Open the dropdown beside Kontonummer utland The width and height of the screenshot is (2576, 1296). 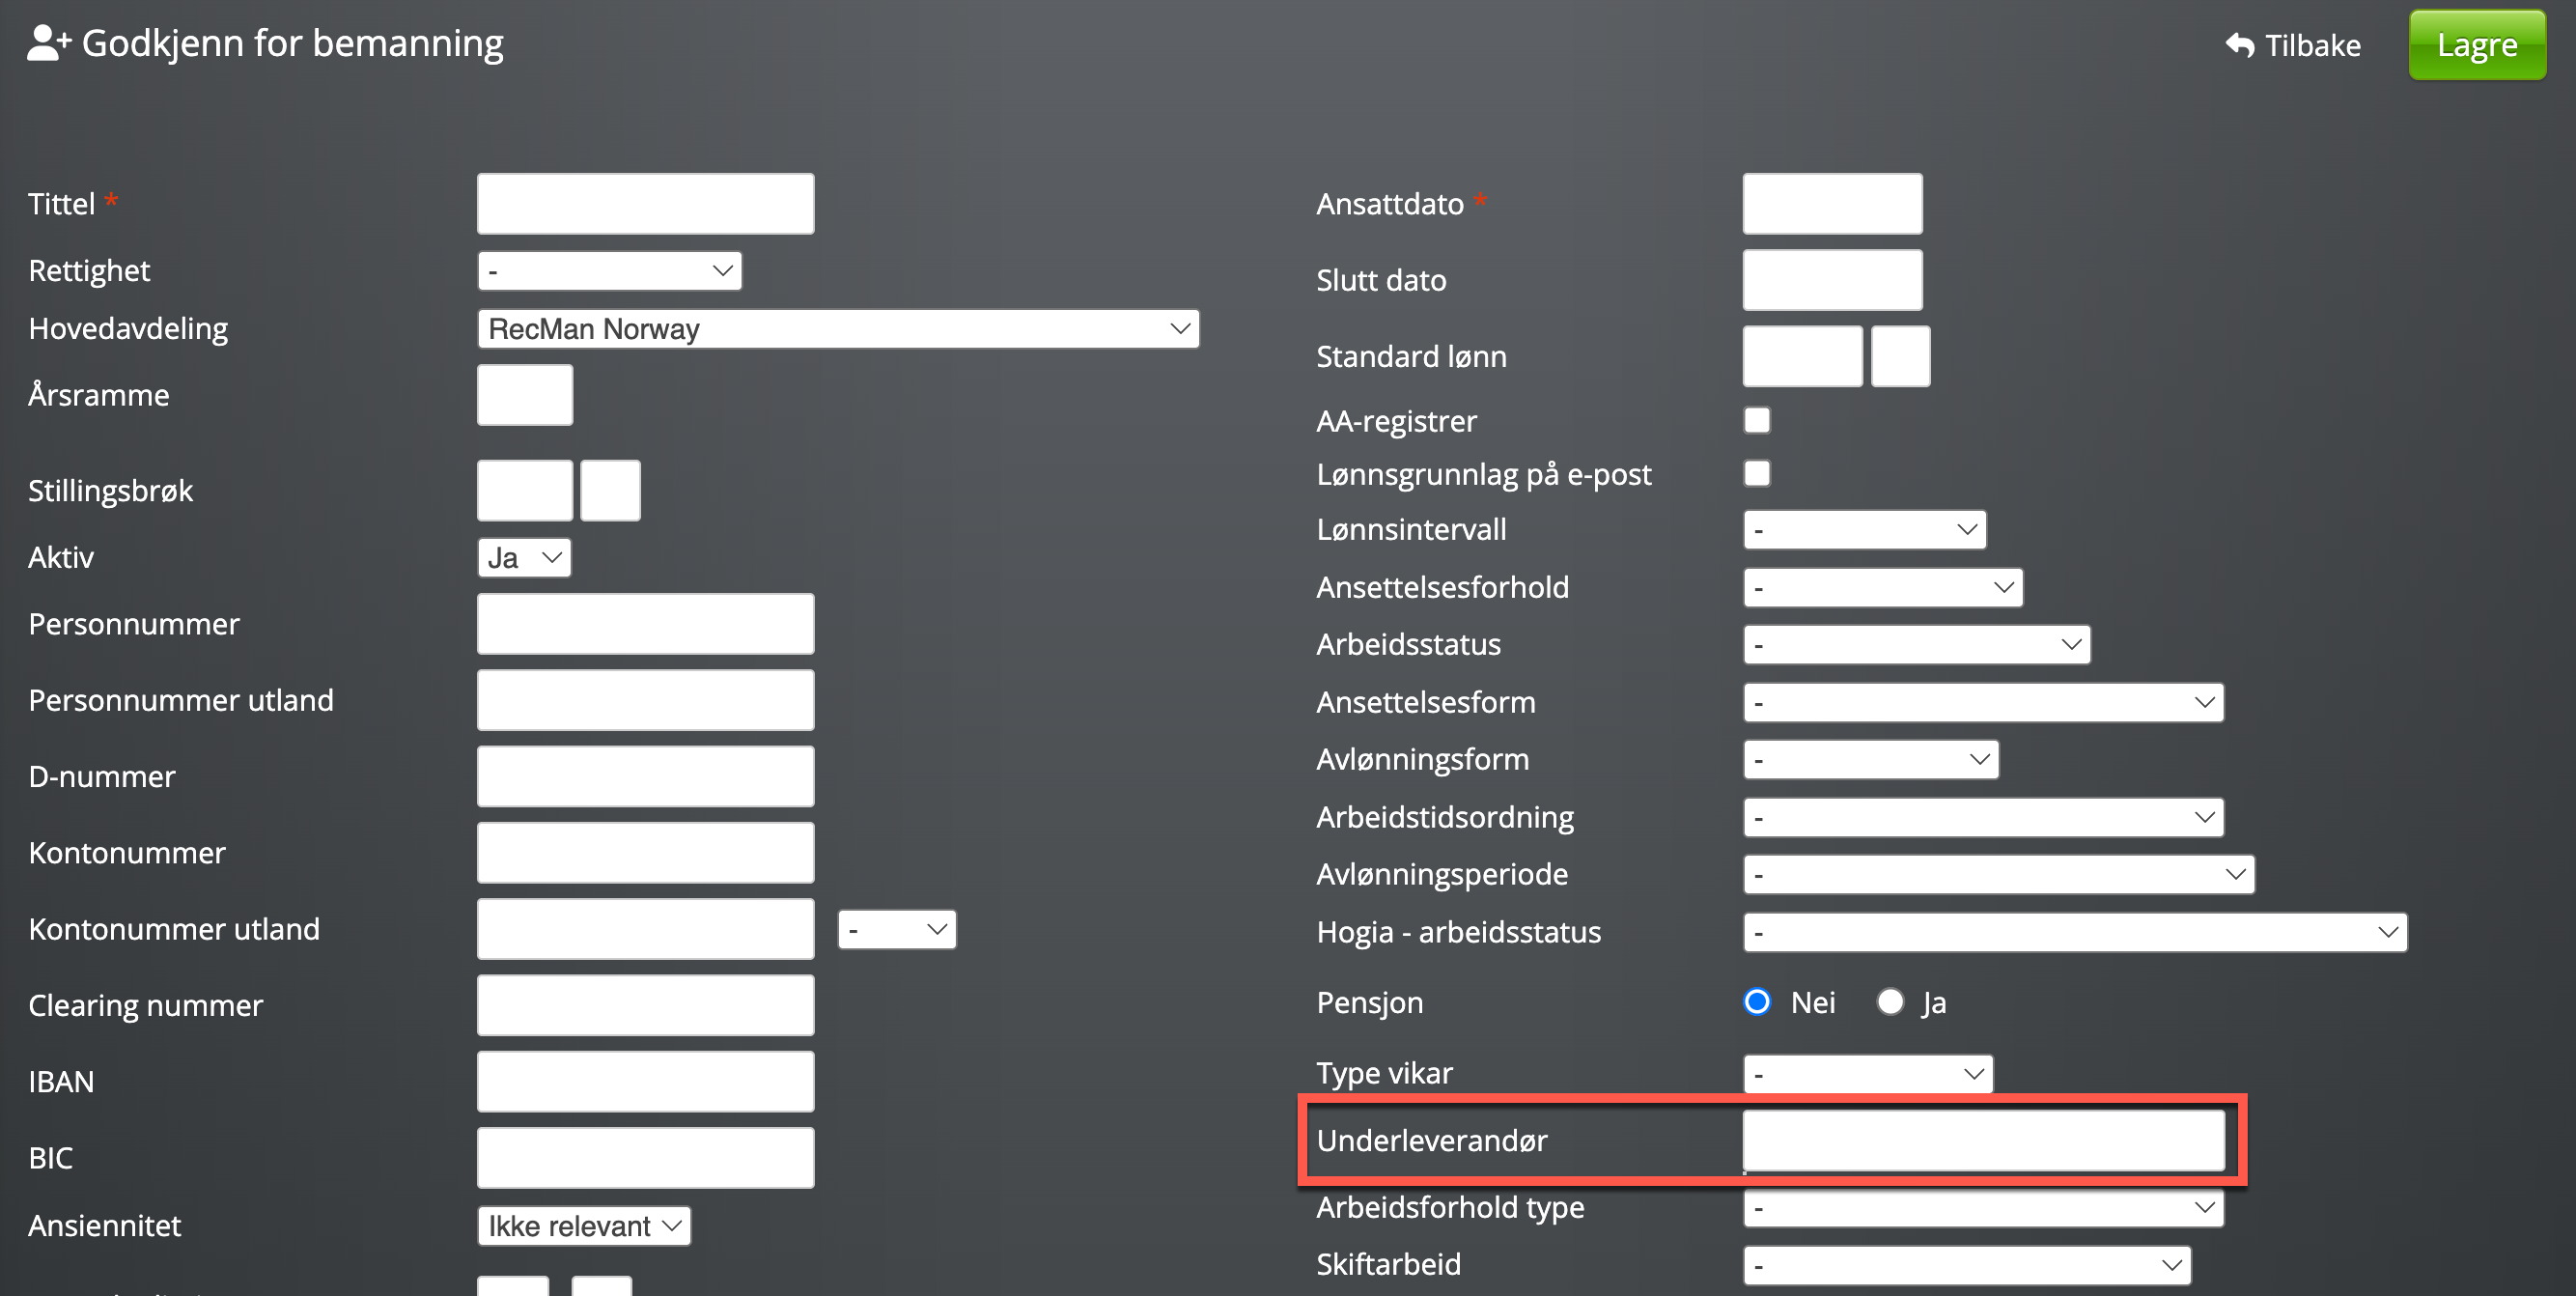[x=897, y=930]
